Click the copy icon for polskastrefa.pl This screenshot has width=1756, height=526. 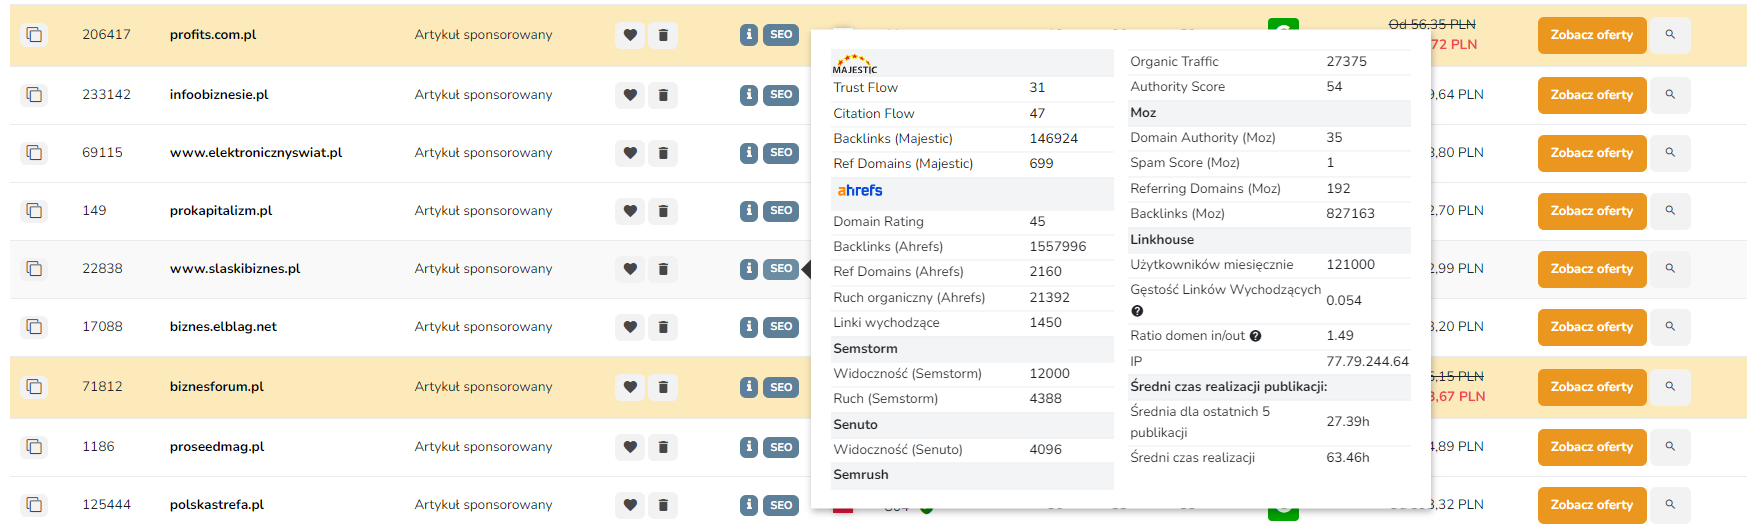pos(34,505)
